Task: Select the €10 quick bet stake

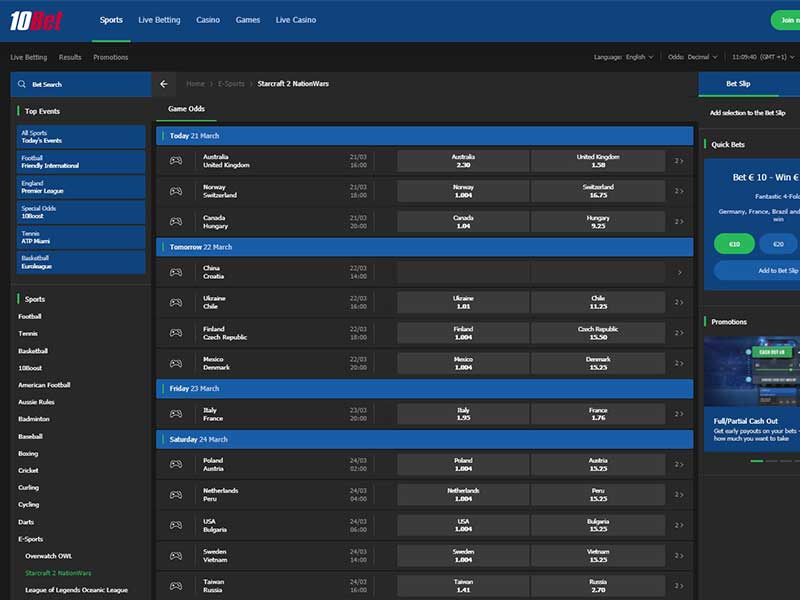Action: [734, 244]
